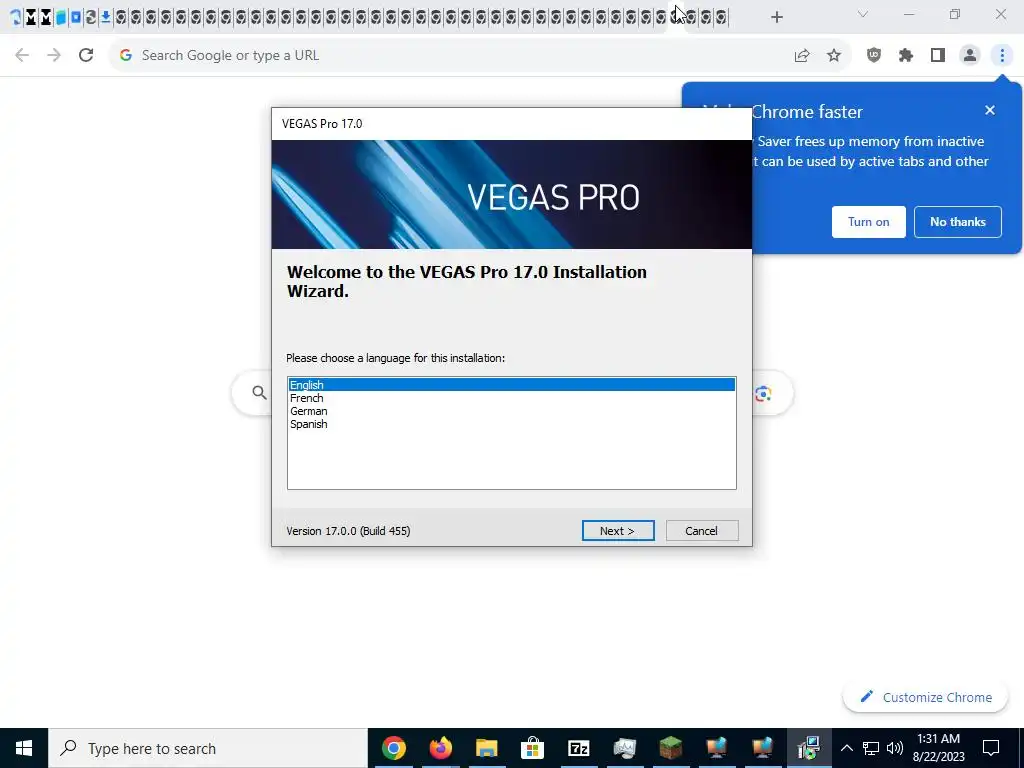Turn on Memory Saver

[x=869, y=222]
